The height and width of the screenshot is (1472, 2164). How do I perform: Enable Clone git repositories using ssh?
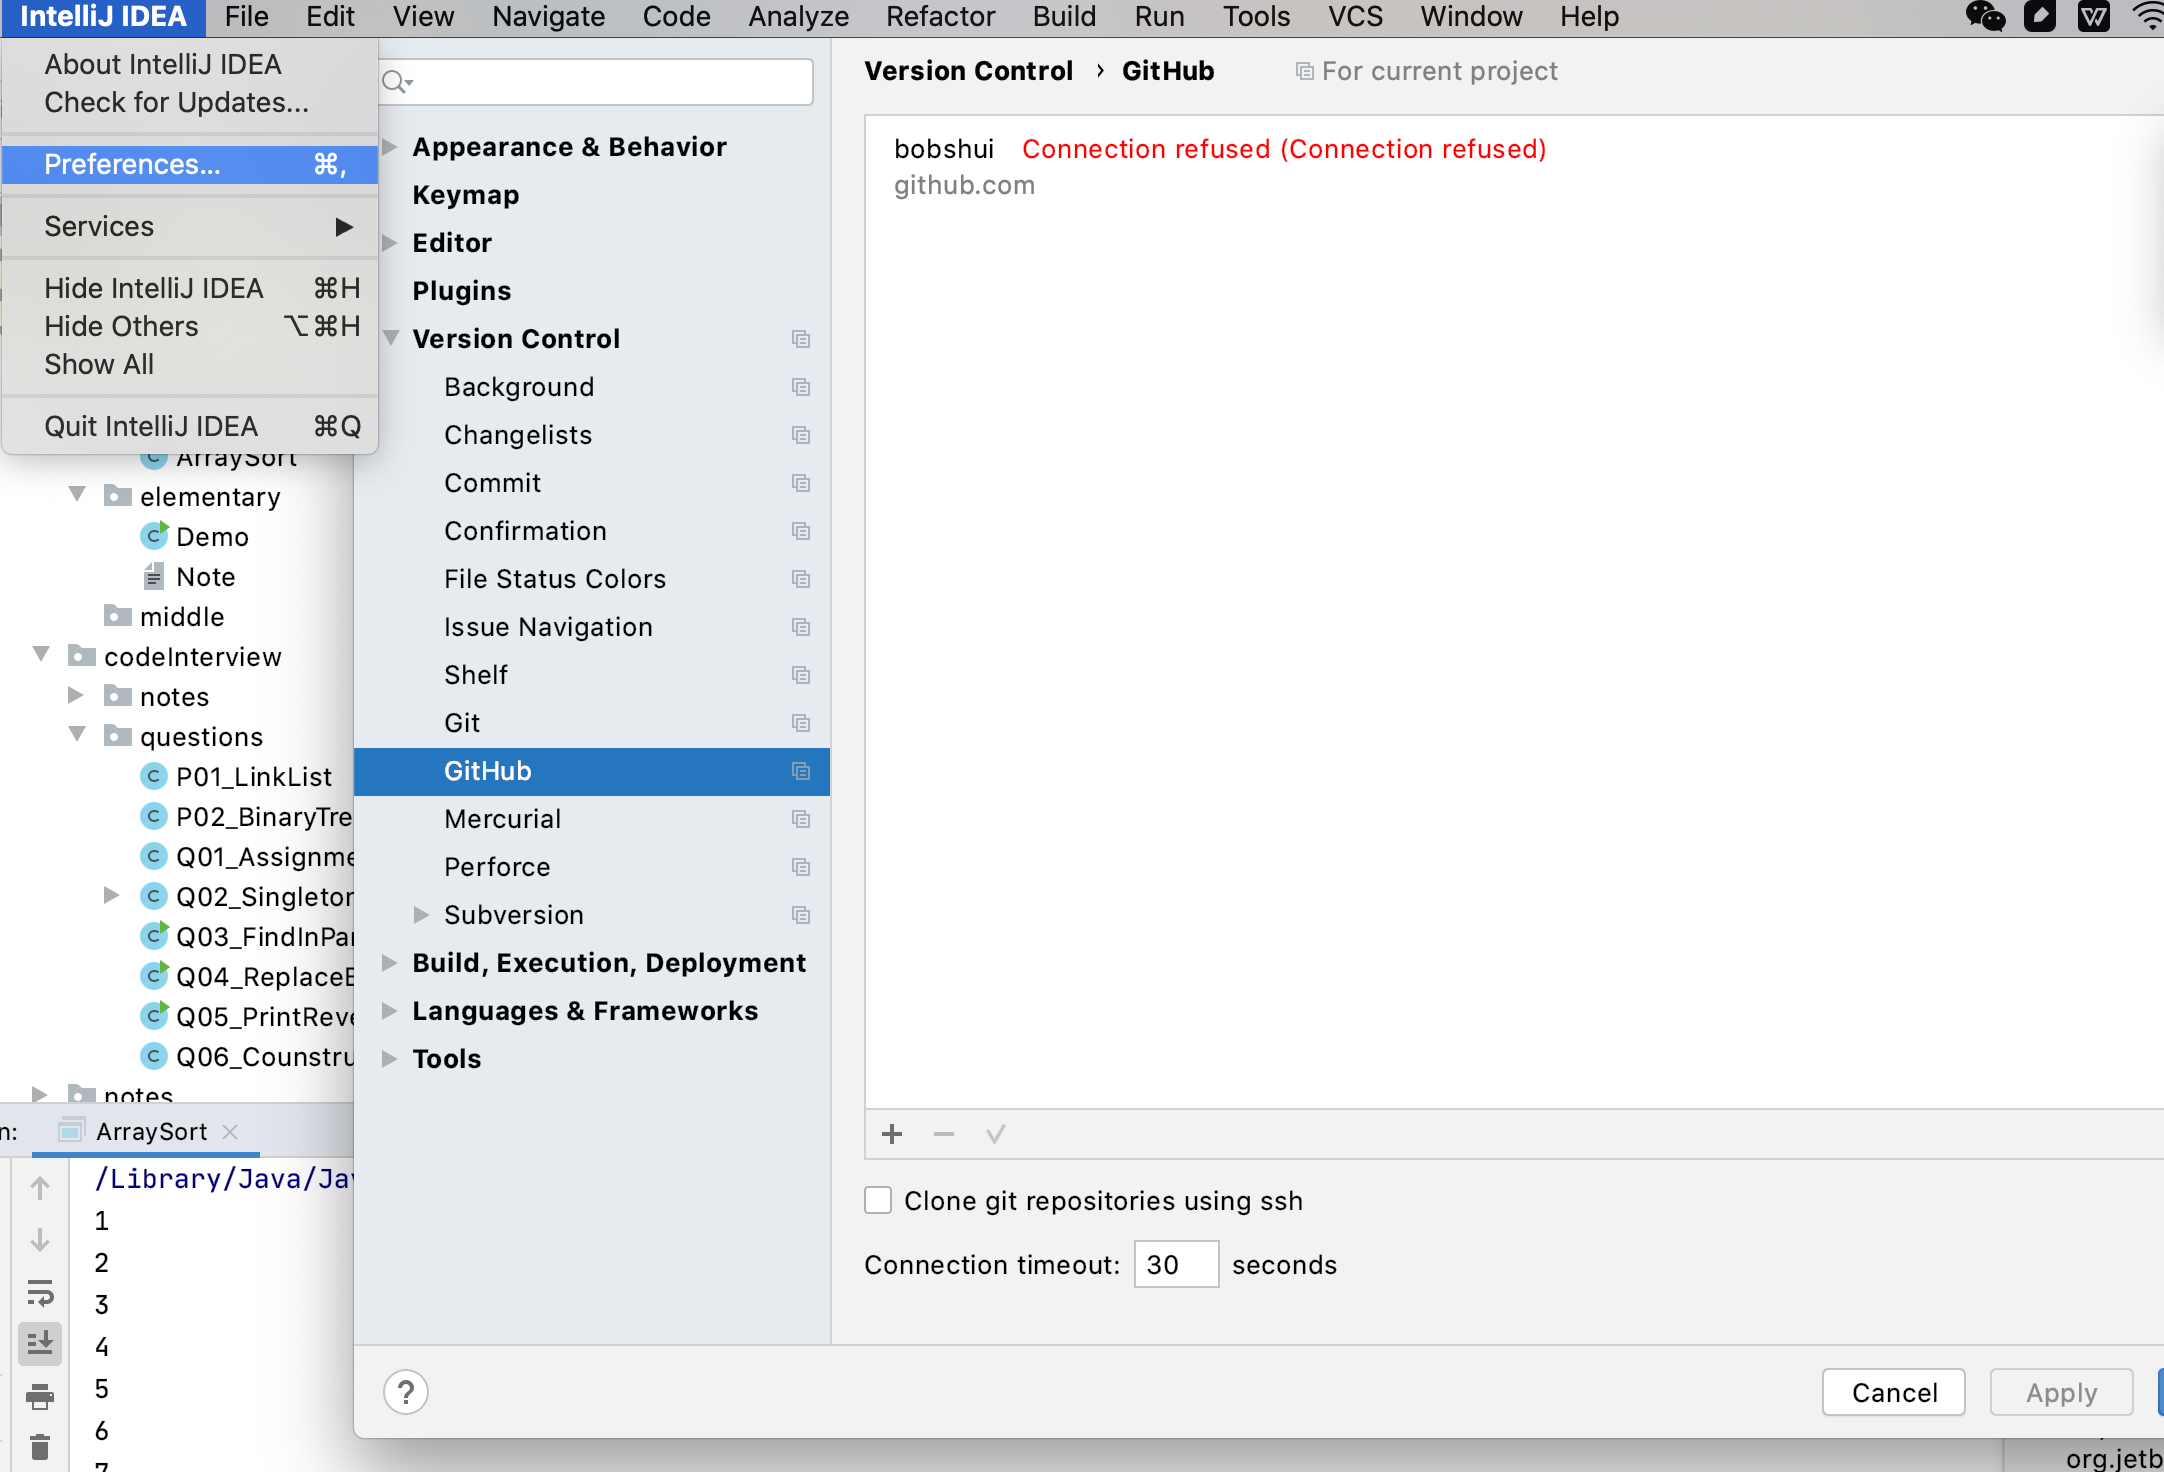pos(878,1200)
